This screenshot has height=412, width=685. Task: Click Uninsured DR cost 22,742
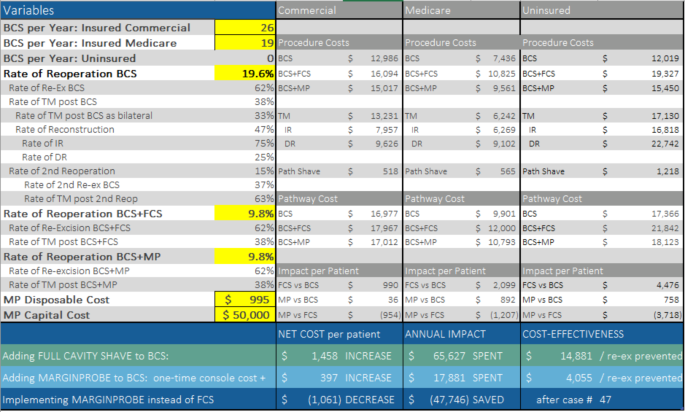(x=665, y=144)
